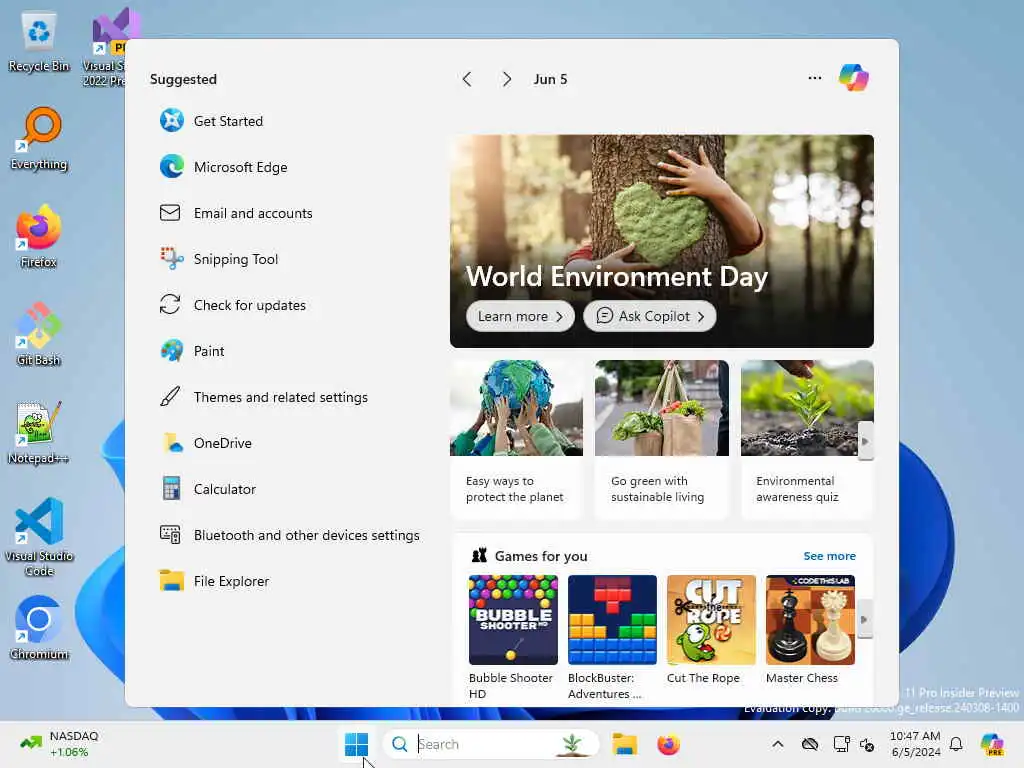Go to next day with right chevron

point(507,80)
